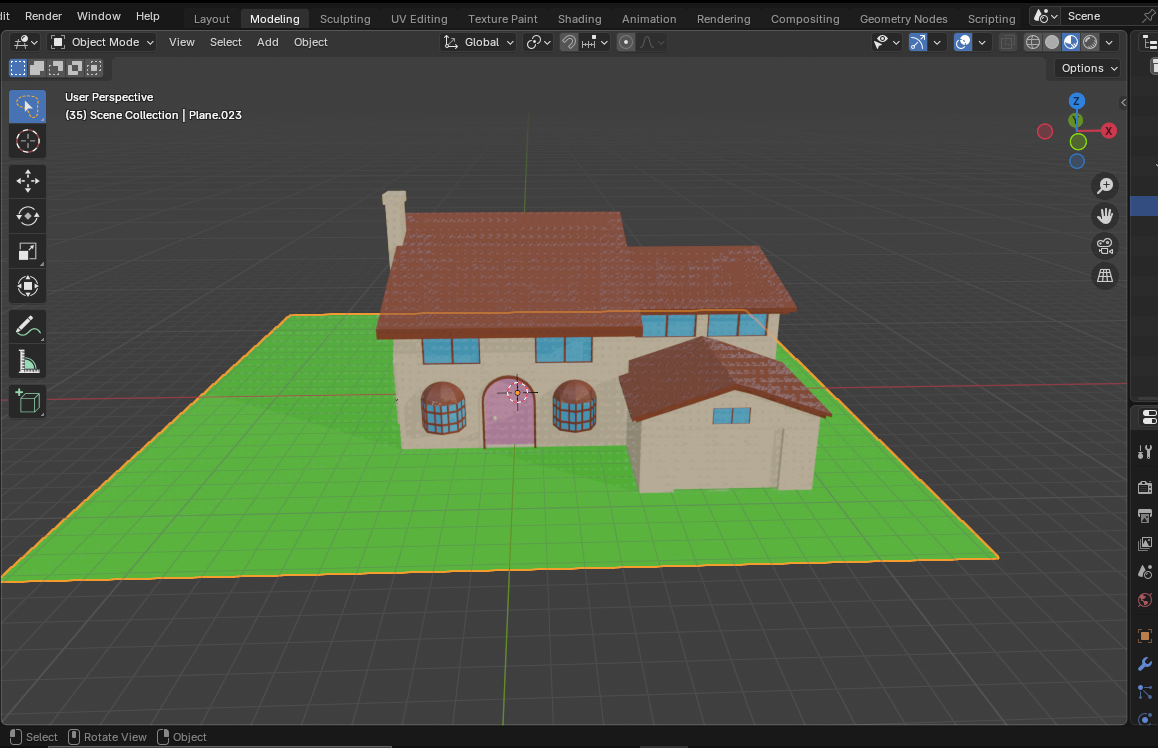
Task: Open the Tool properties tab icon
Action: (x=1145, y=452)
